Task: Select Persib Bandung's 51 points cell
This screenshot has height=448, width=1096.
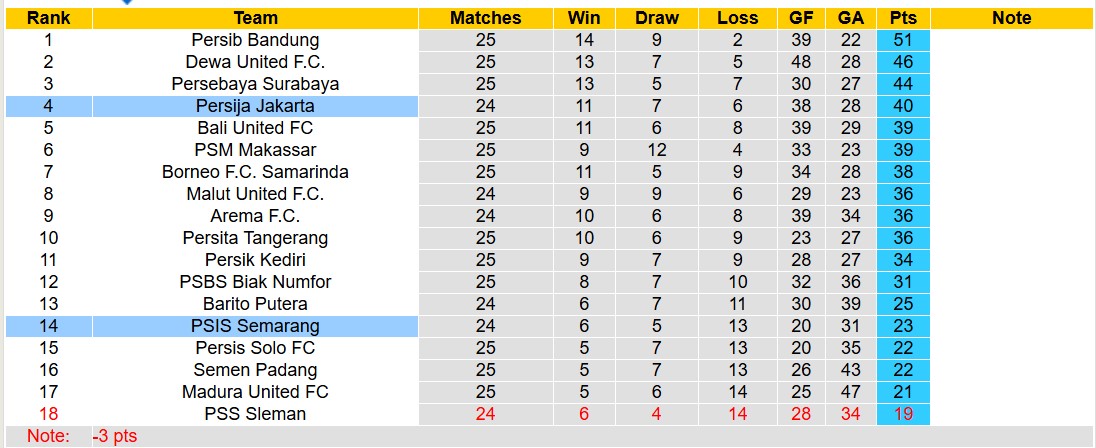Action: [903, 40]
